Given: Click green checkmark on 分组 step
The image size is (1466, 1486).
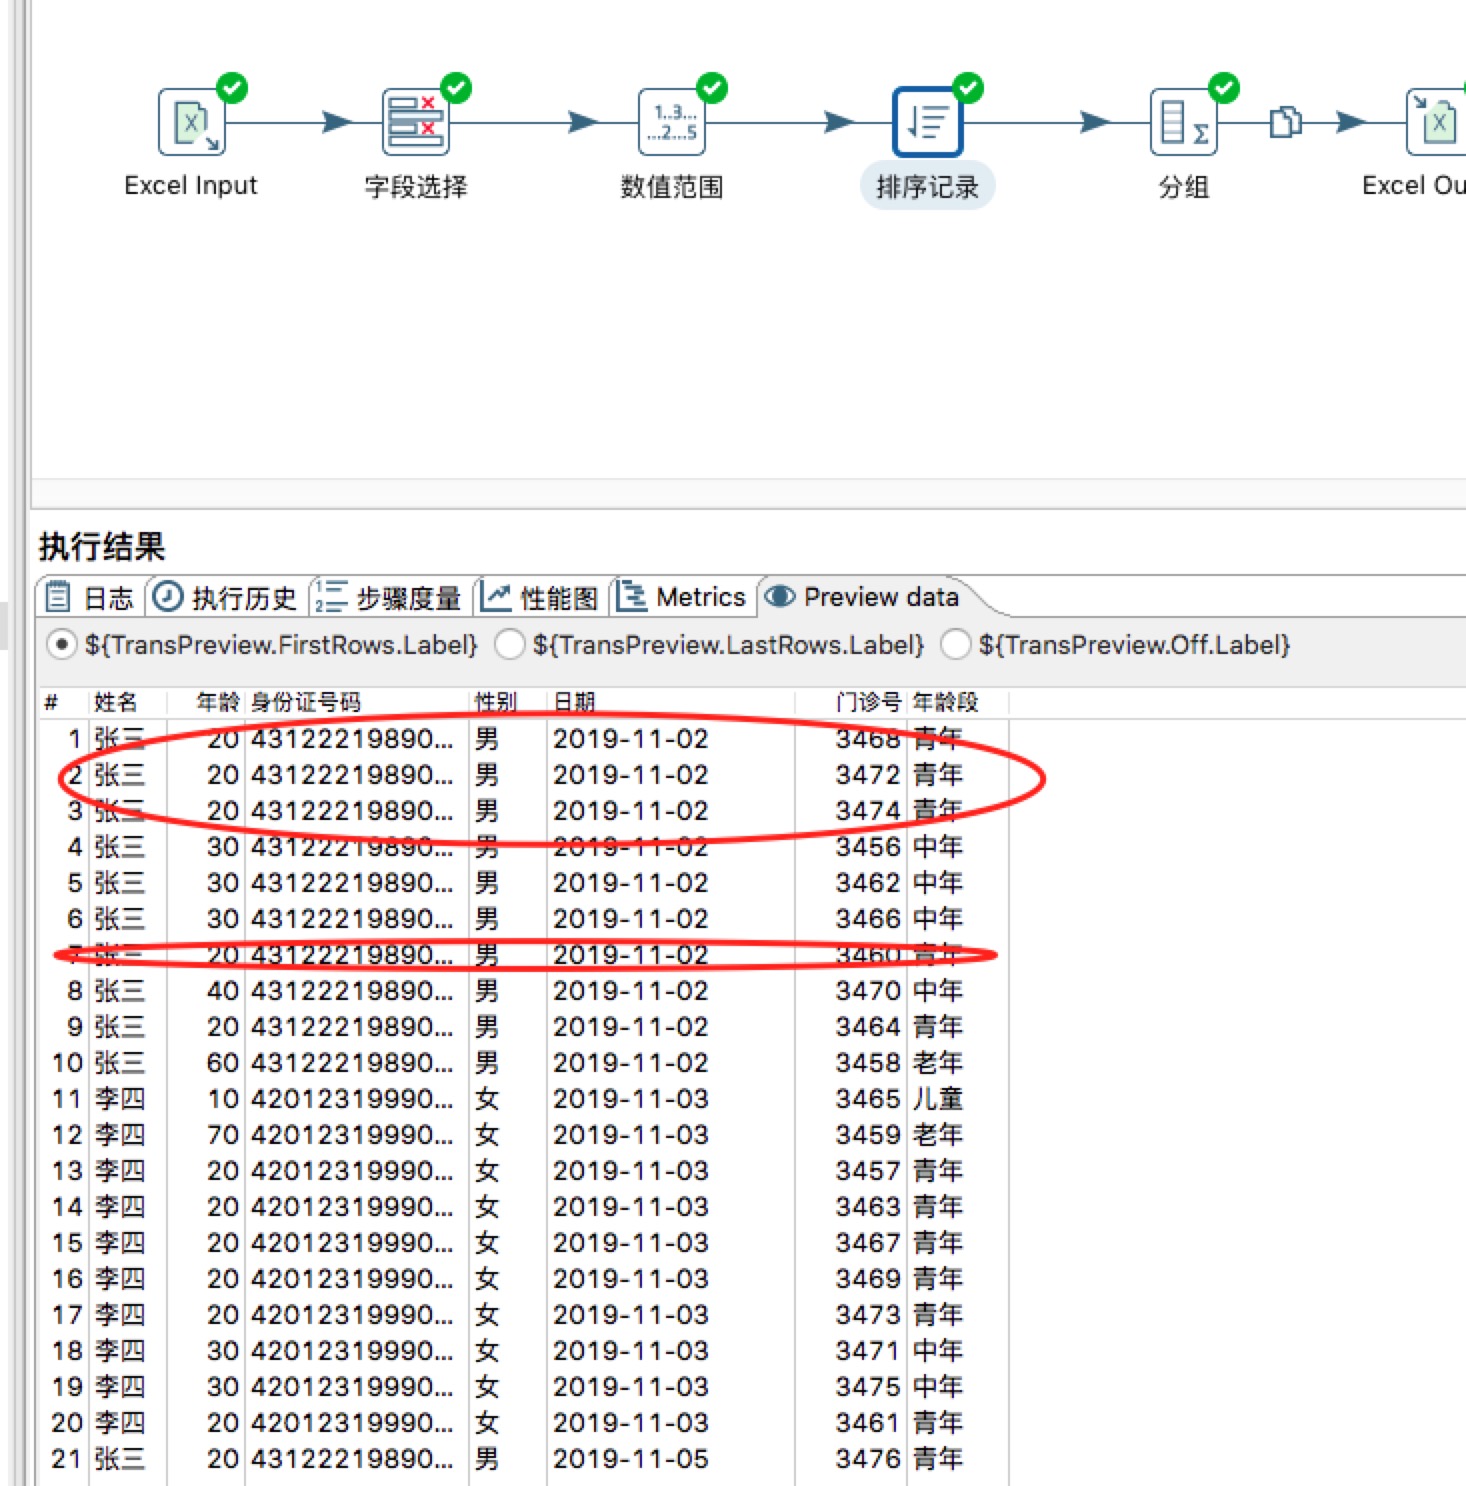Looking at the screenshot, I should click(x=1224, y=88).
